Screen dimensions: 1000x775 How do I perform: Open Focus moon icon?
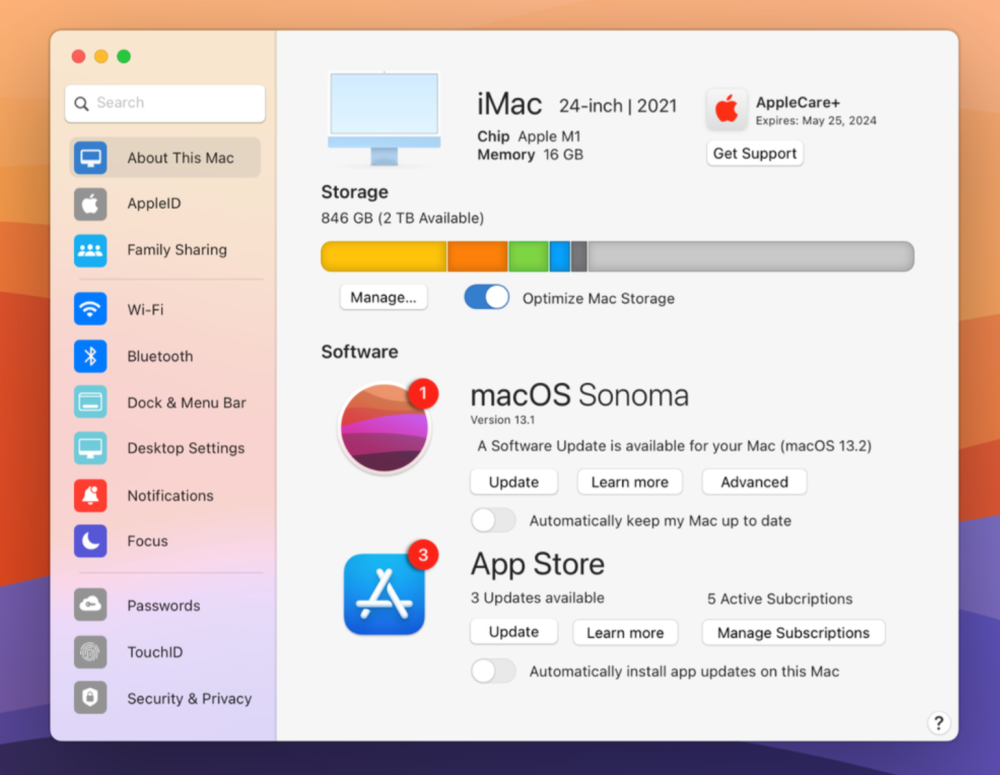[x=90, y=541]
